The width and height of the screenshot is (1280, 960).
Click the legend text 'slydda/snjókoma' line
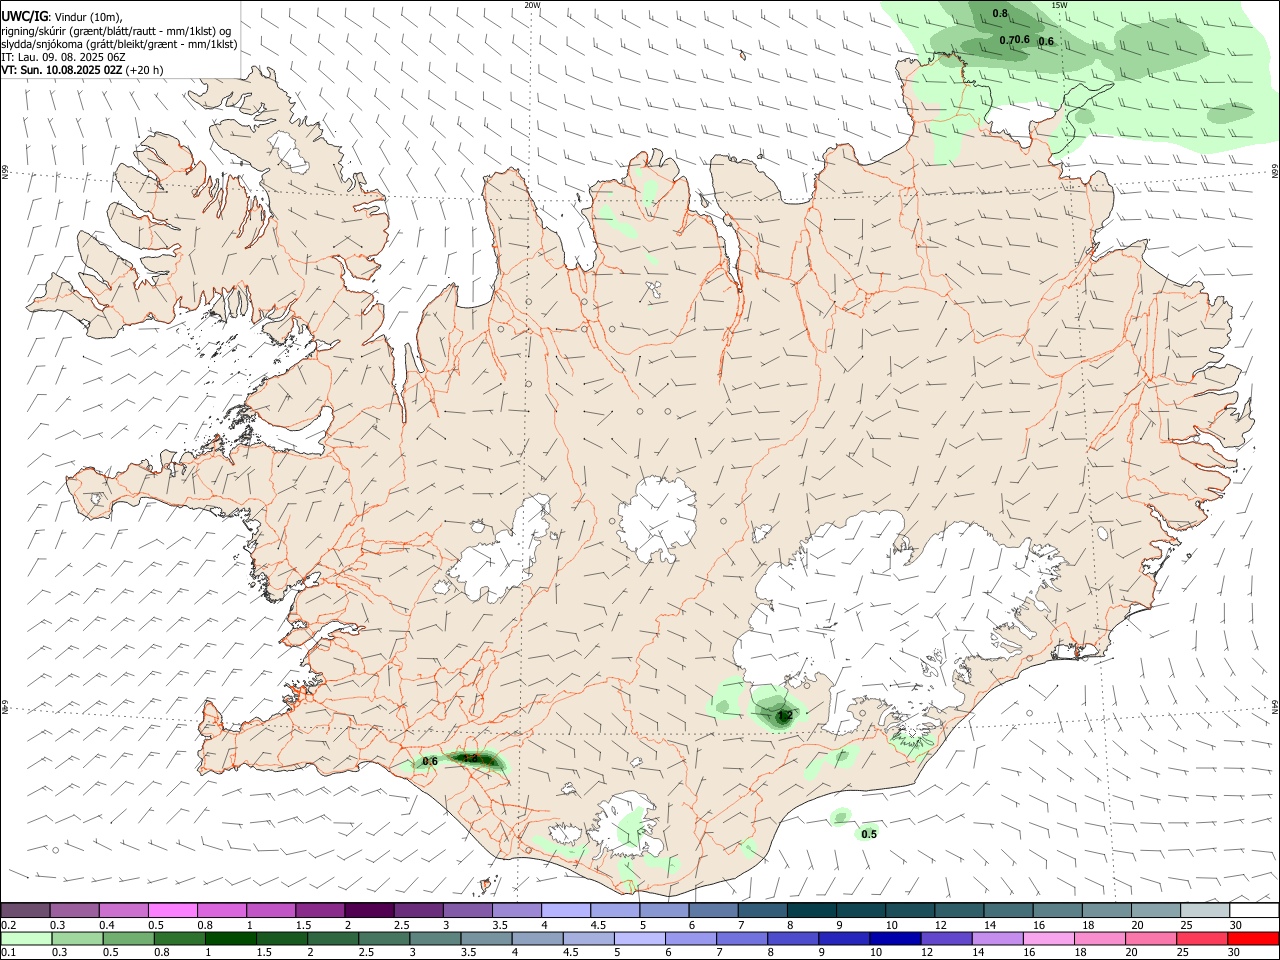pos(119,44)
